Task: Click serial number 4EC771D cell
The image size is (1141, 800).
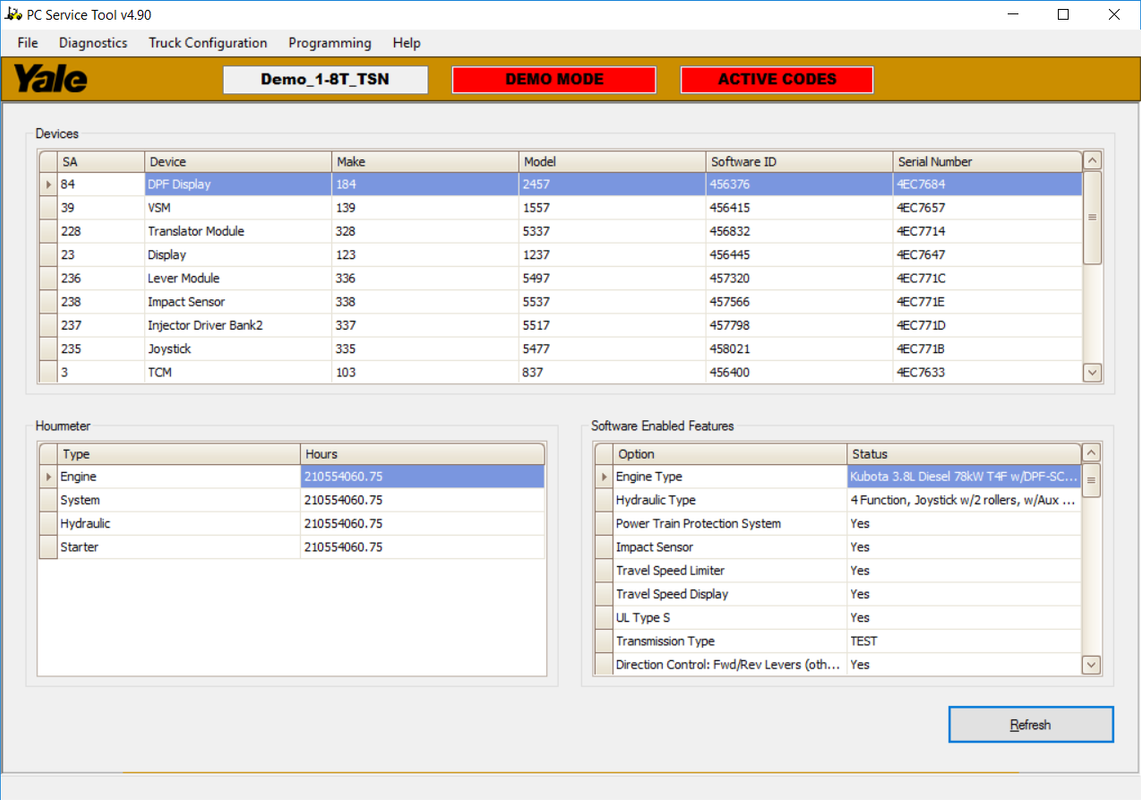Action: [987, 325]
